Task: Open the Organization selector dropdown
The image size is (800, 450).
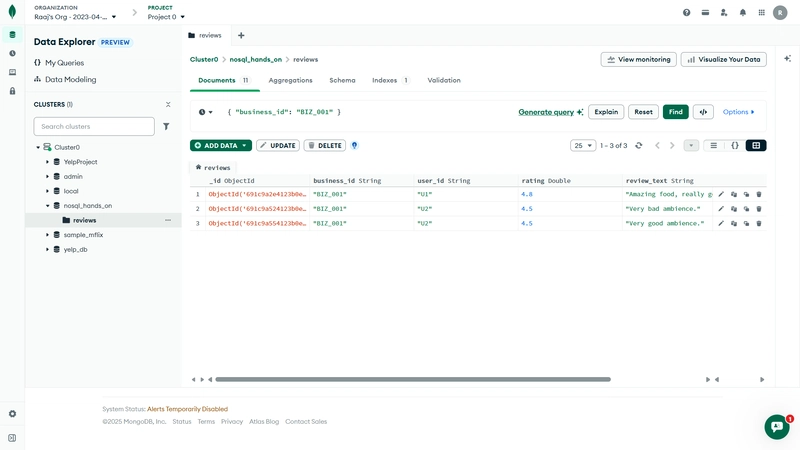Action: tap(75, 17)
